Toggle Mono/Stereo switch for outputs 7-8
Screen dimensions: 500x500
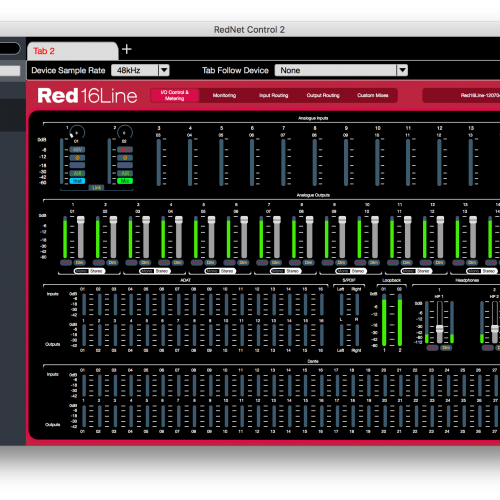point(285,271)
